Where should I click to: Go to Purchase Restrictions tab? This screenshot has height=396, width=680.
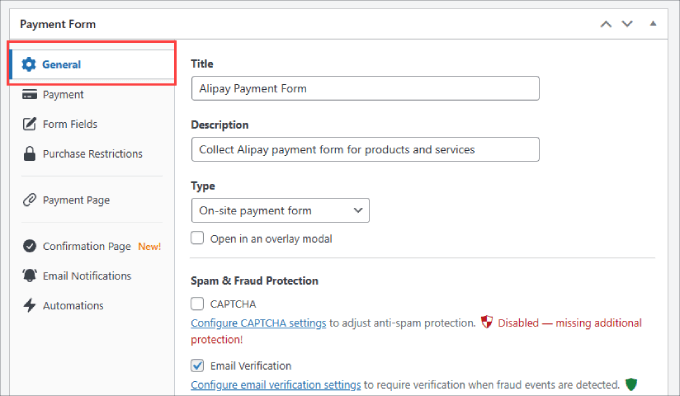pyautogui.click(x=92, y=154)
